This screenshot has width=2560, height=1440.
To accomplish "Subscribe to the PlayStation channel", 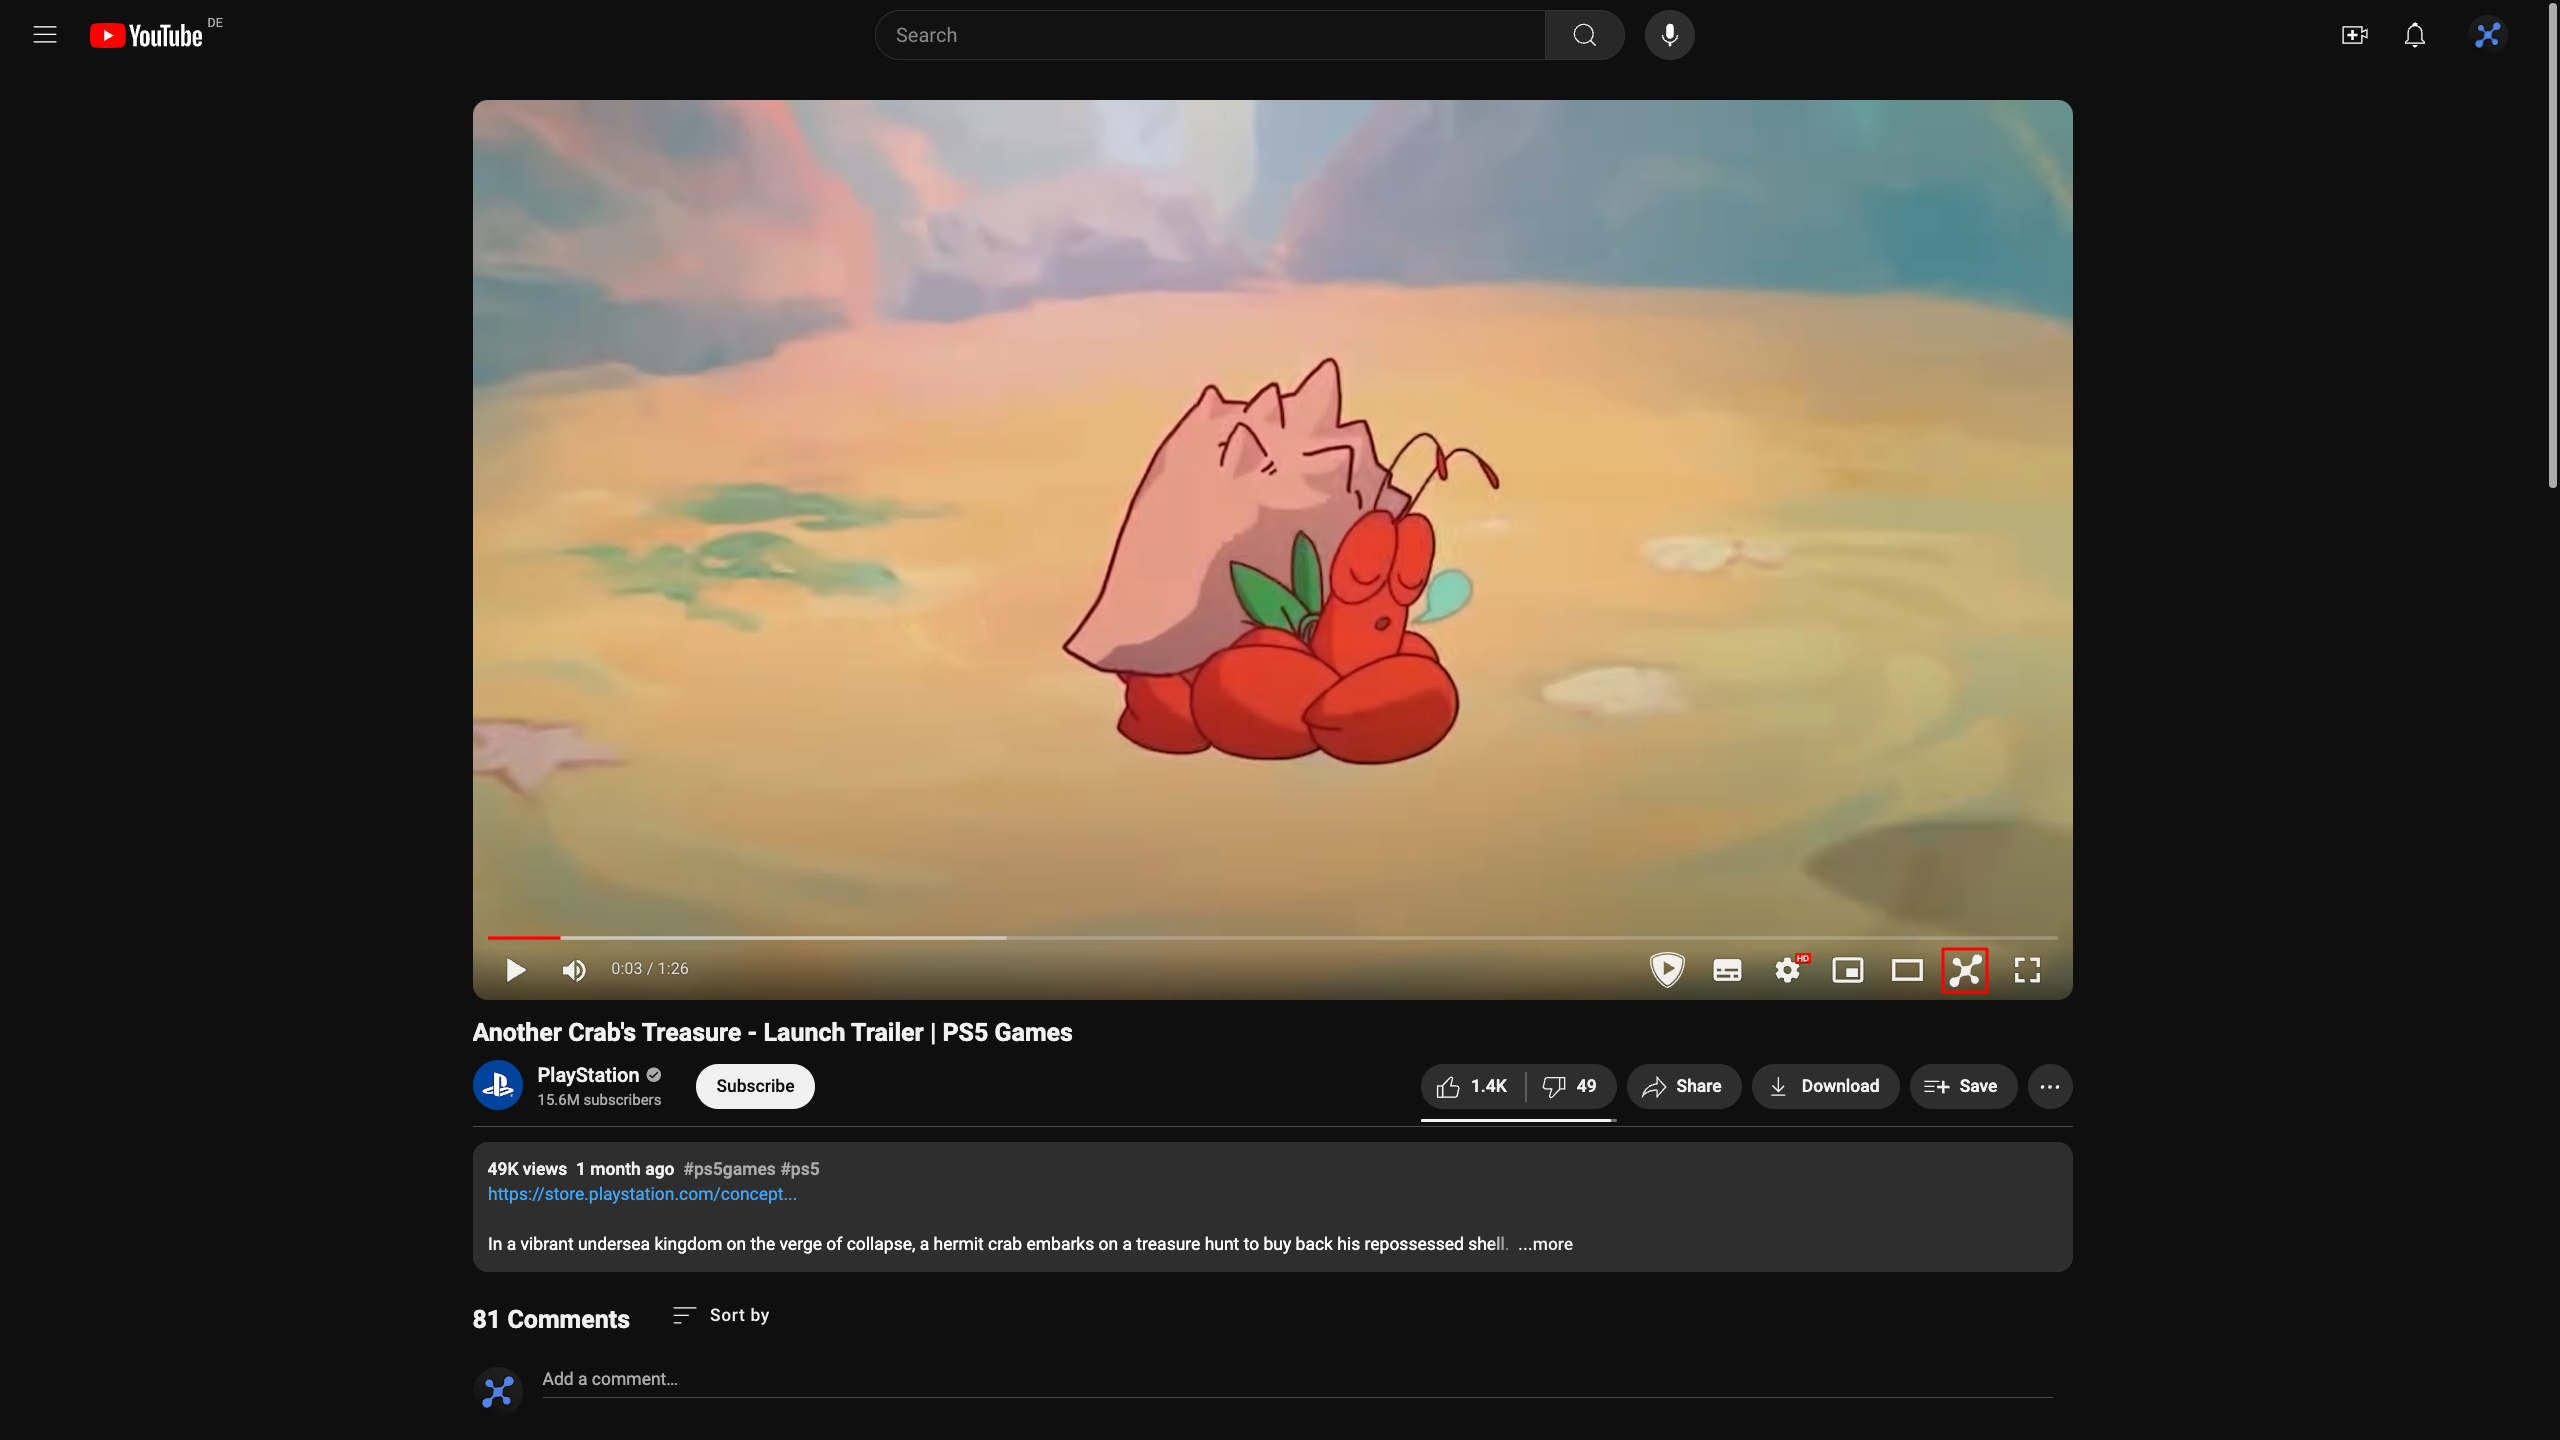I will [755, 1086].
